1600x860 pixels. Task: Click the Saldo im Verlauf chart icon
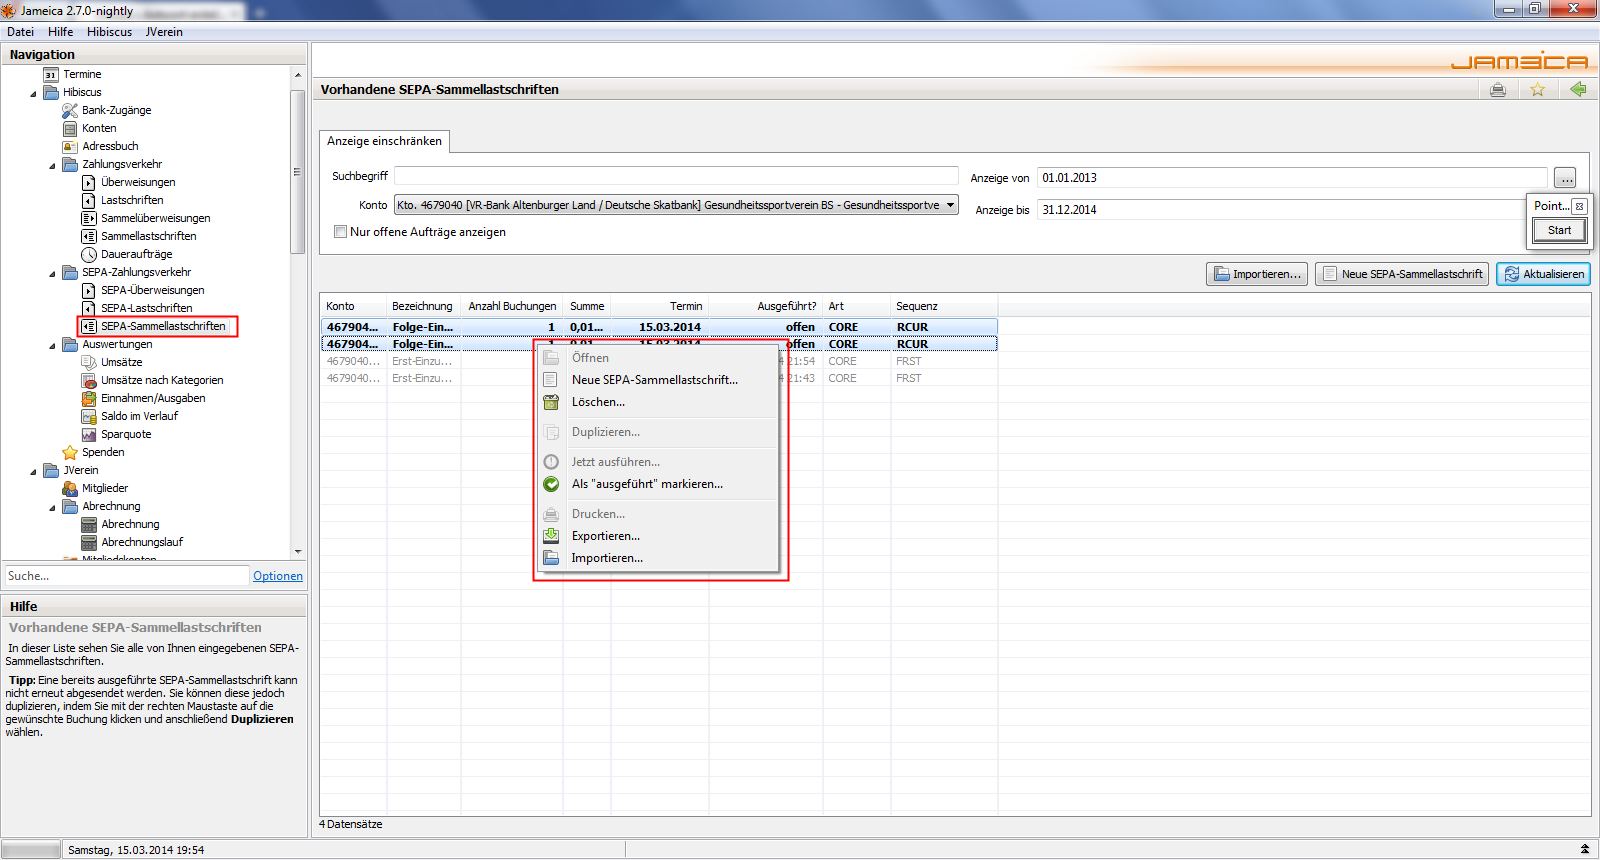point(89,417)
